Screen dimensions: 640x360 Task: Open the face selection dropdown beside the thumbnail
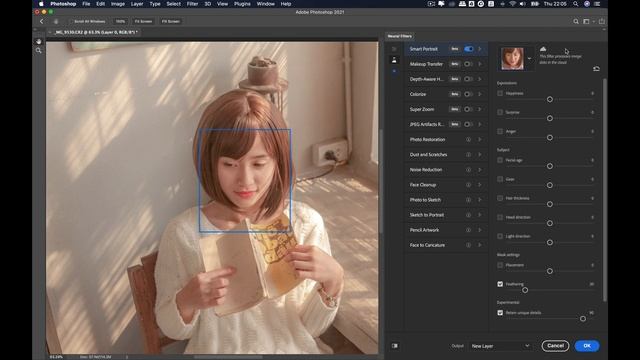(529, 58)
